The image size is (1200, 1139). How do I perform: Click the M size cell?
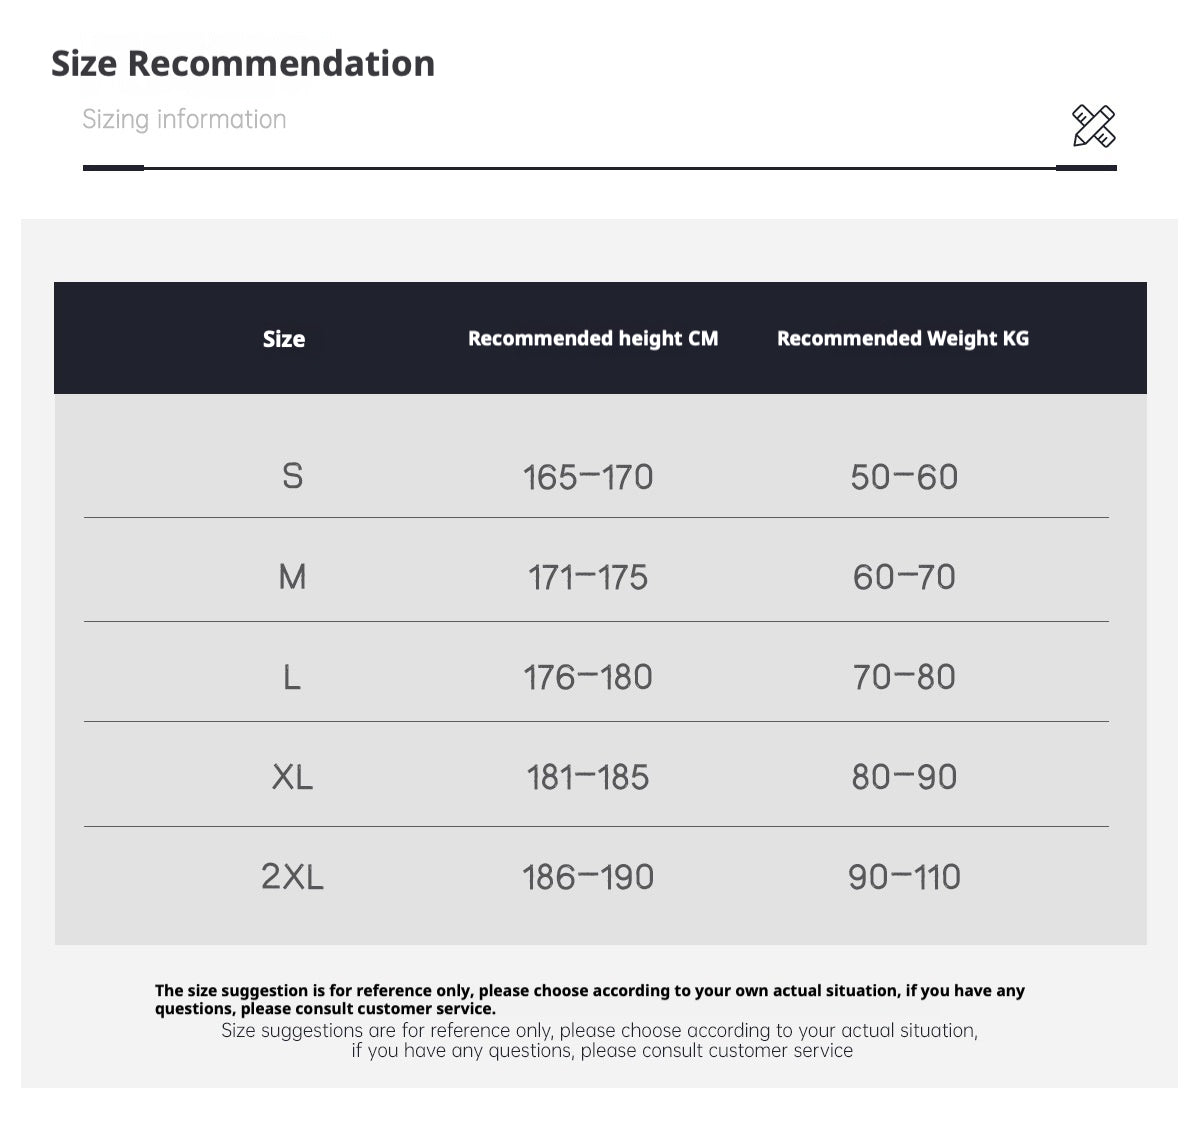(292, 577)
